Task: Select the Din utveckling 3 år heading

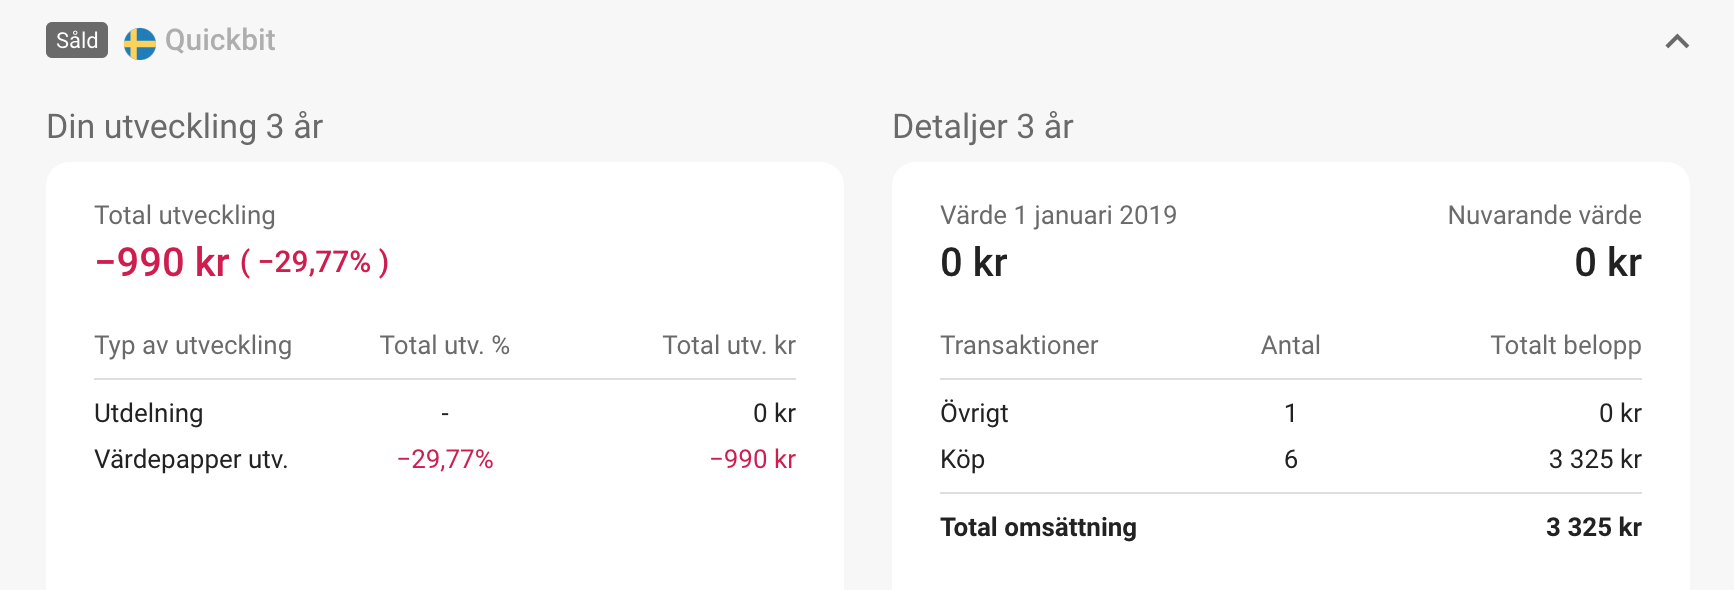Action: [185, 127]
